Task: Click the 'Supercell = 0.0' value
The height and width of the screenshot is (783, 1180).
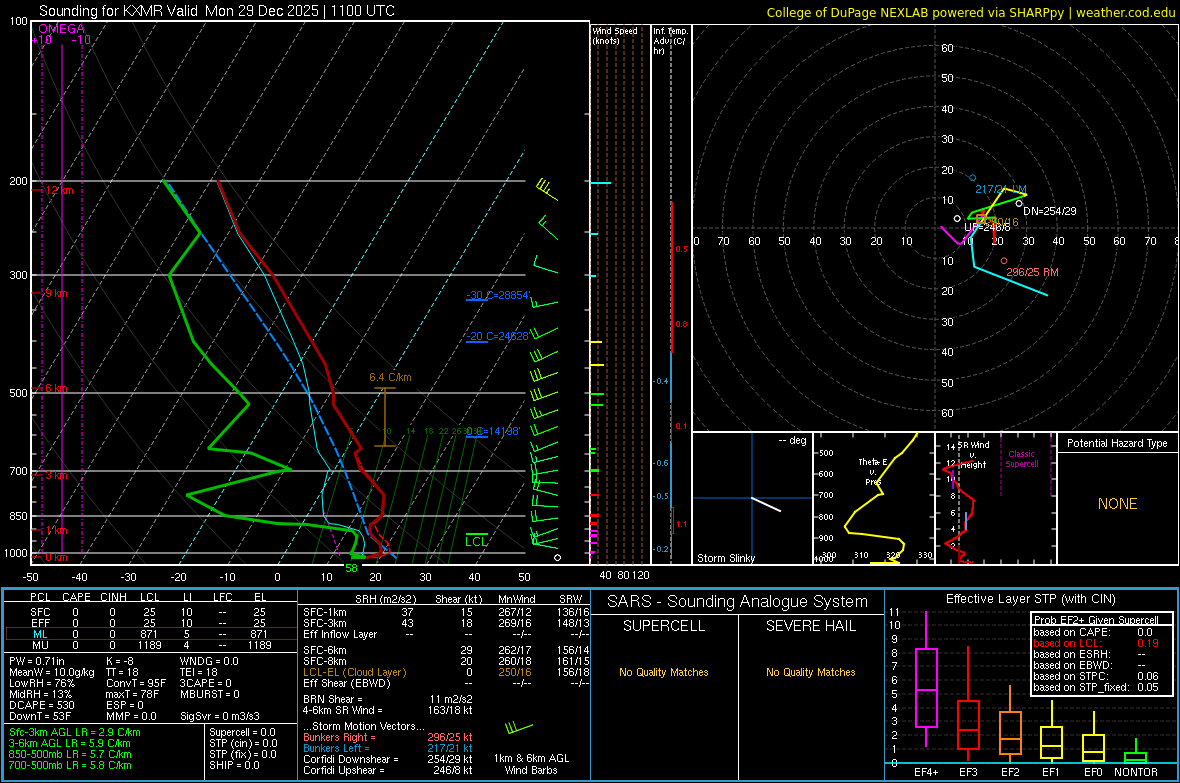Action: point(242,732)
